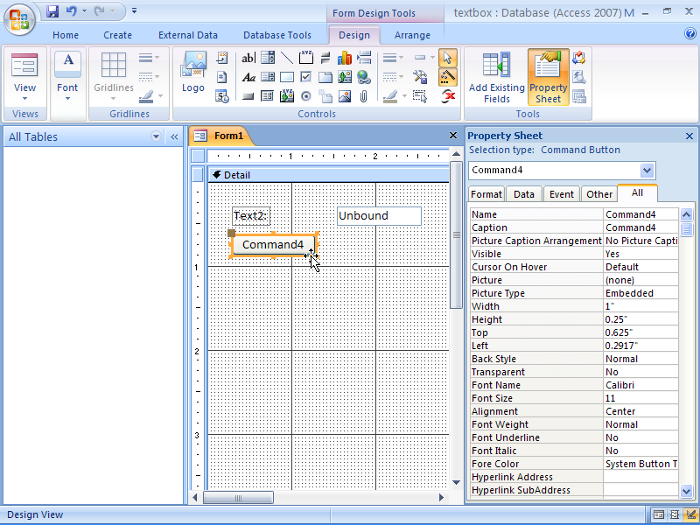Select the Unbound Object Frame tool
Screen dimensions: 700x525
(345, 77)
